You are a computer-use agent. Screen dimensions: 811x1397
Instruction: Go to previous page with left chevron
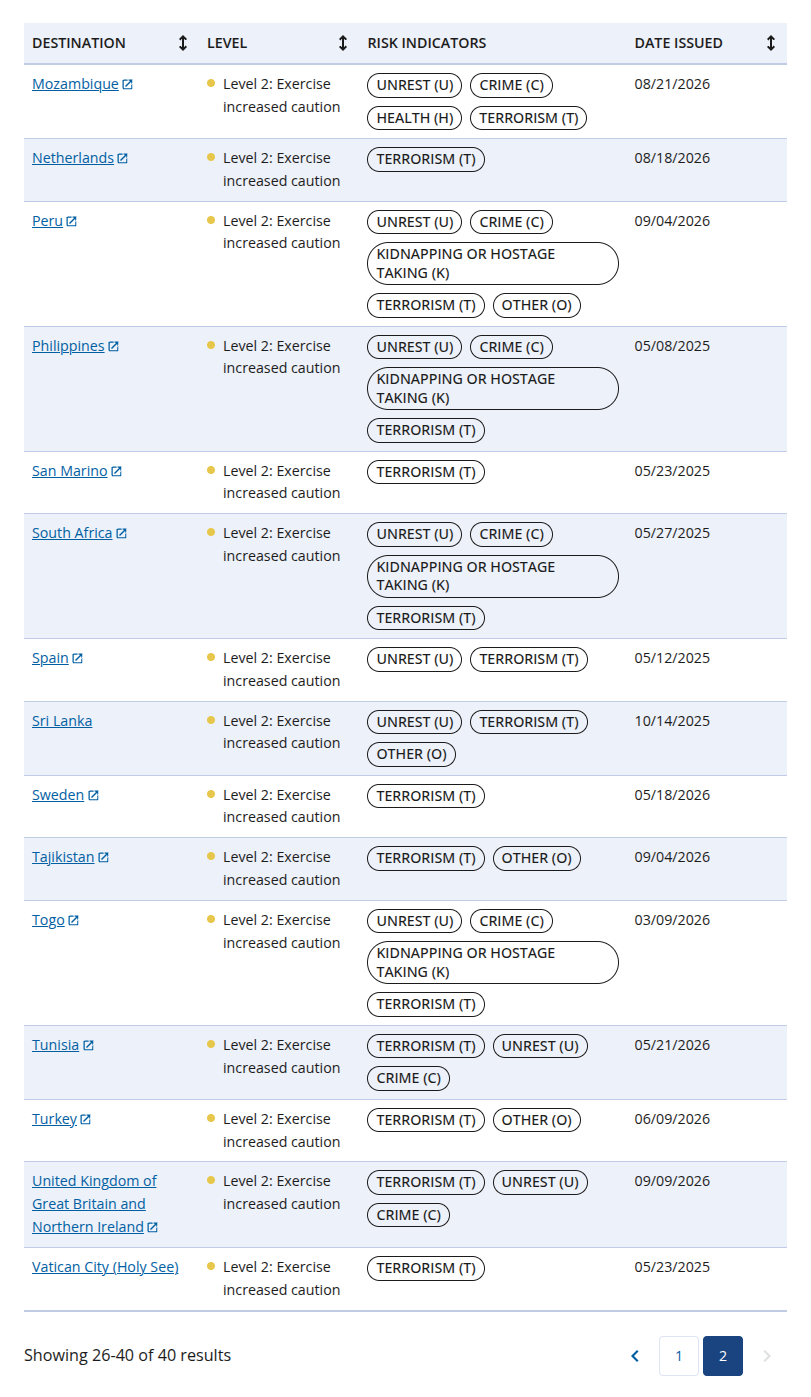click(x=635, y=1356)
